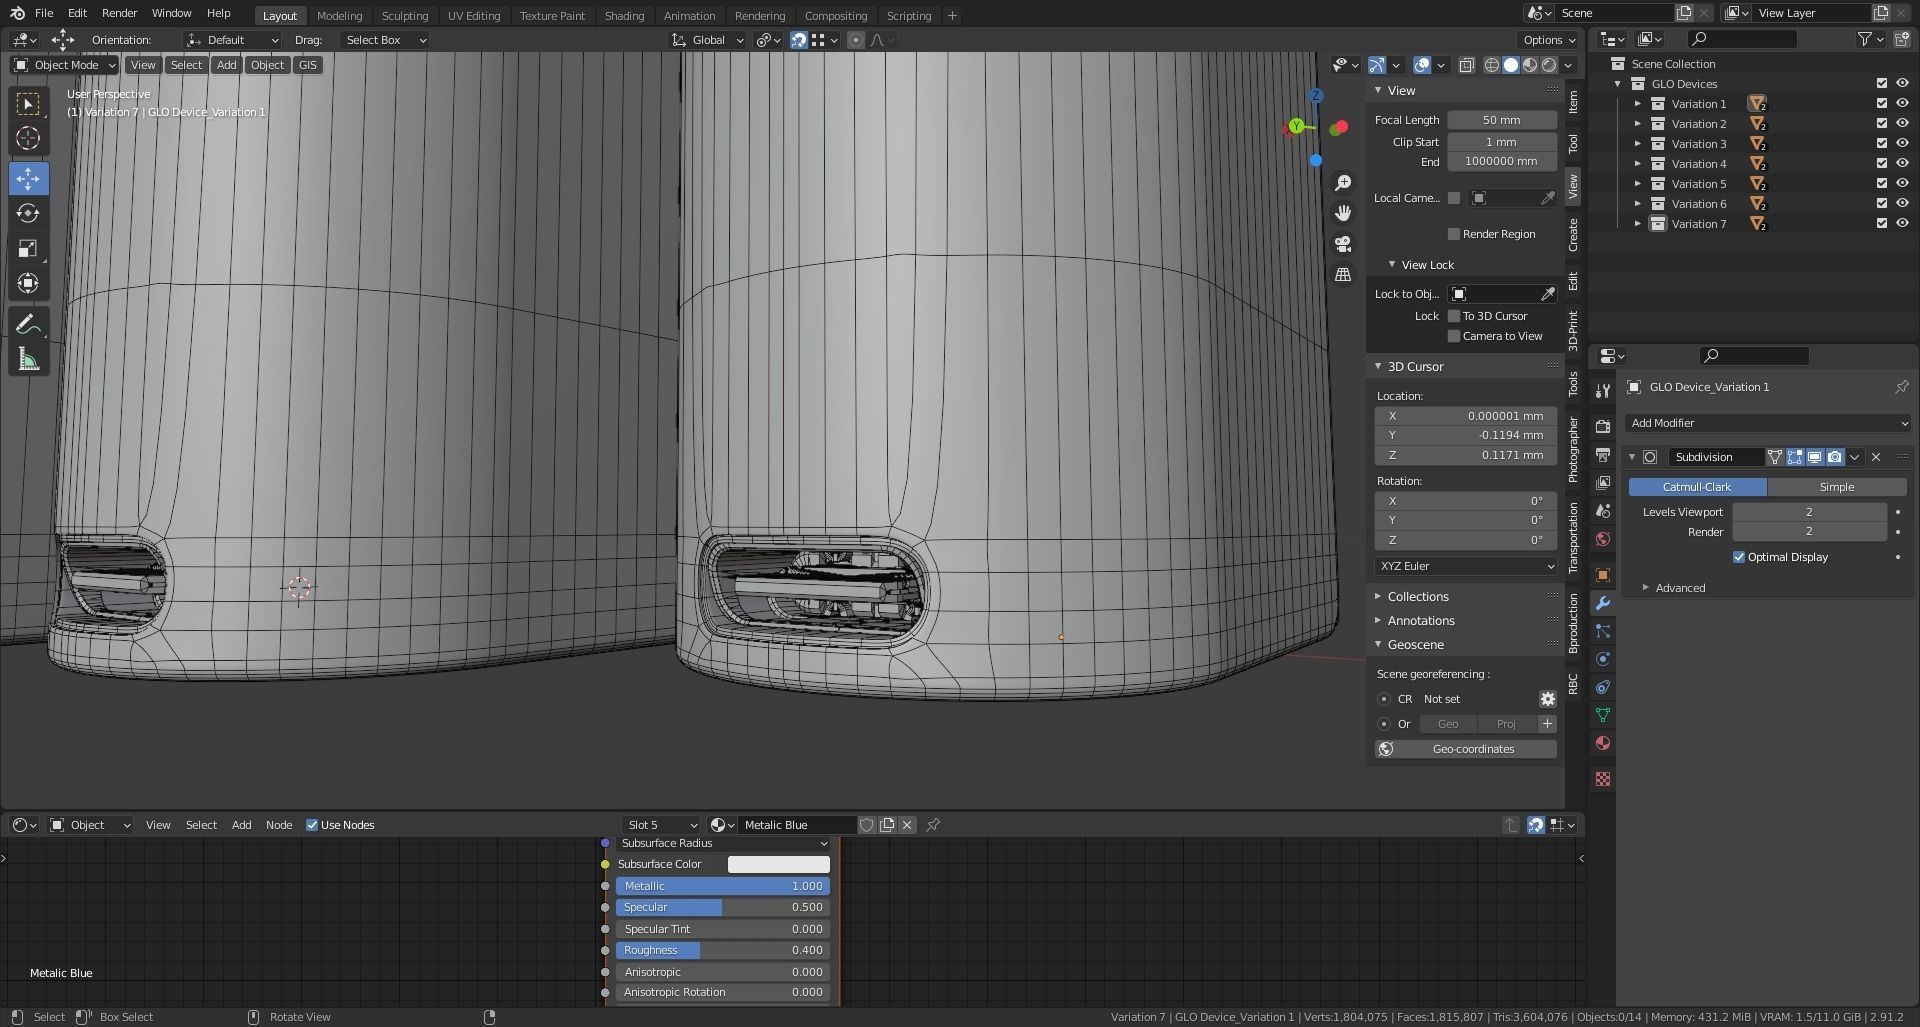
Task: Open the Render menu
Action: click(x=119, y=13)
